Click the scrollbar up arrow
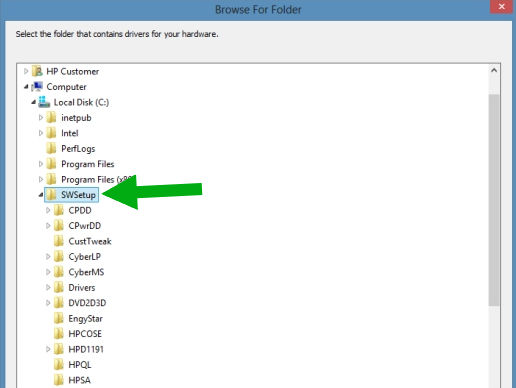Image resolution: width=516 pixels, height=388 pixels. (494, 70)
